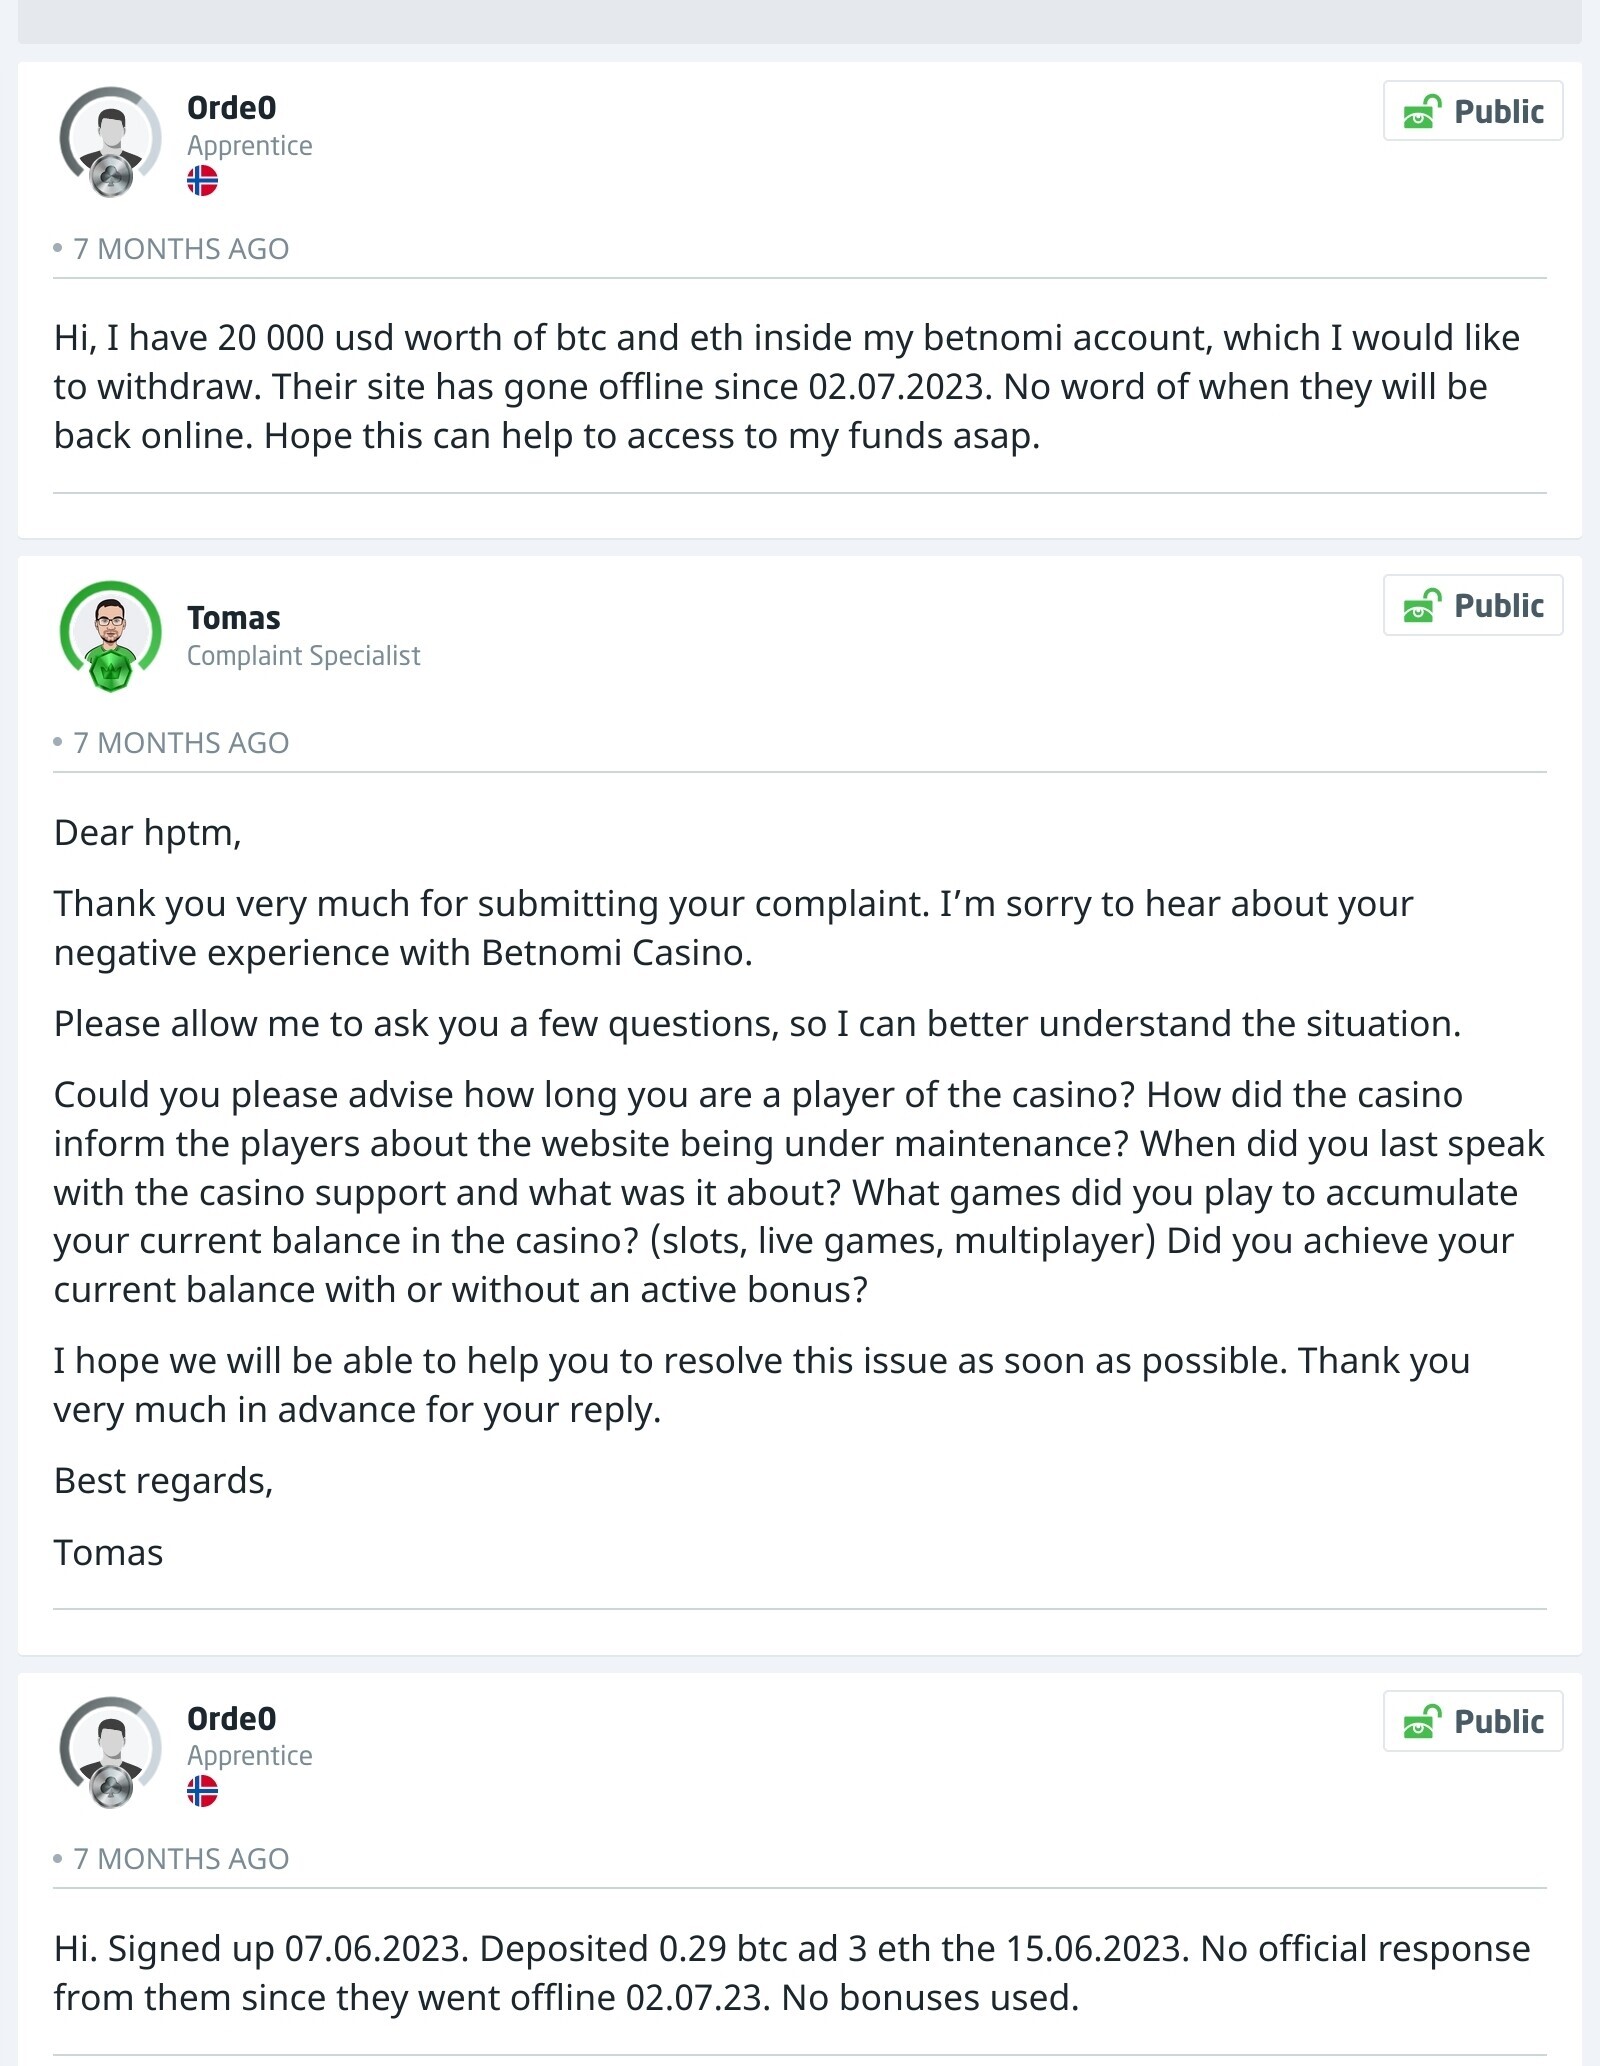Click the Public button on Tomas's reply
Image resolution: width=1600 pixels, height=2066 pixels.
click(1473, 605)
